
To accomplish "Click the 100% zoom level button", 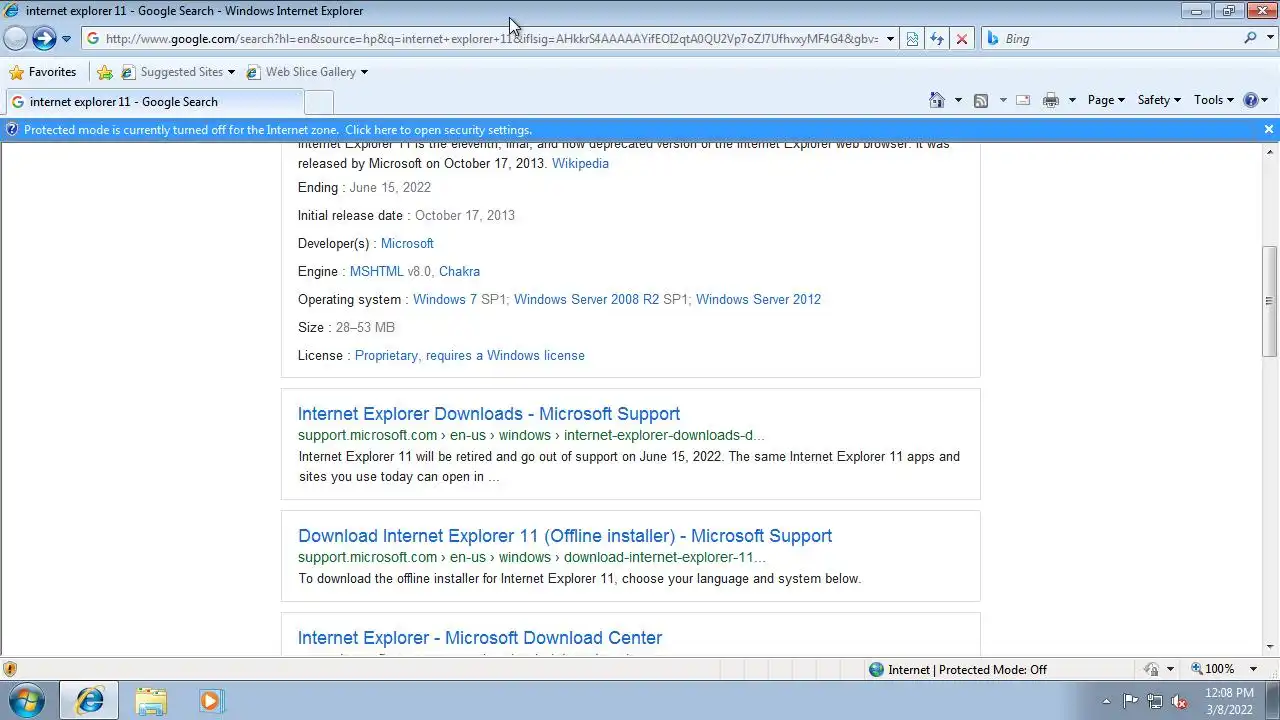I will [x=1212, y=669].
